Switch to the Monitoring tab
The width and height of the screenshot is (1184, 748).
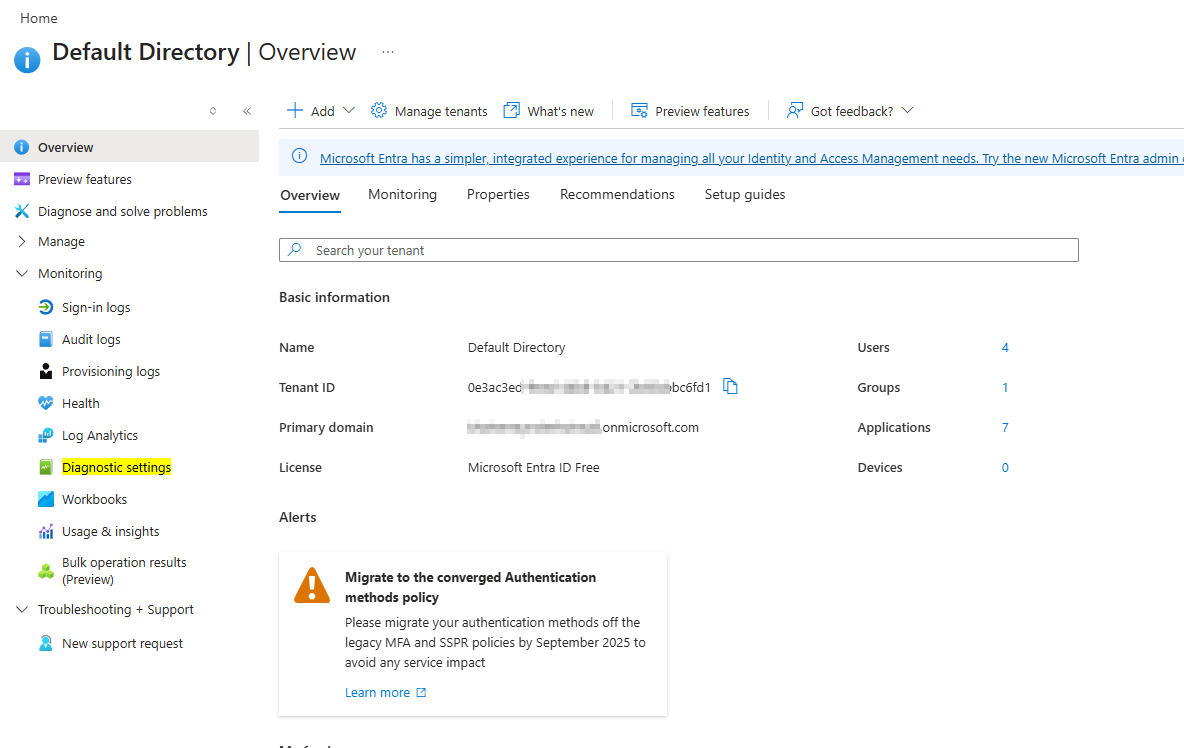(402, 195)
